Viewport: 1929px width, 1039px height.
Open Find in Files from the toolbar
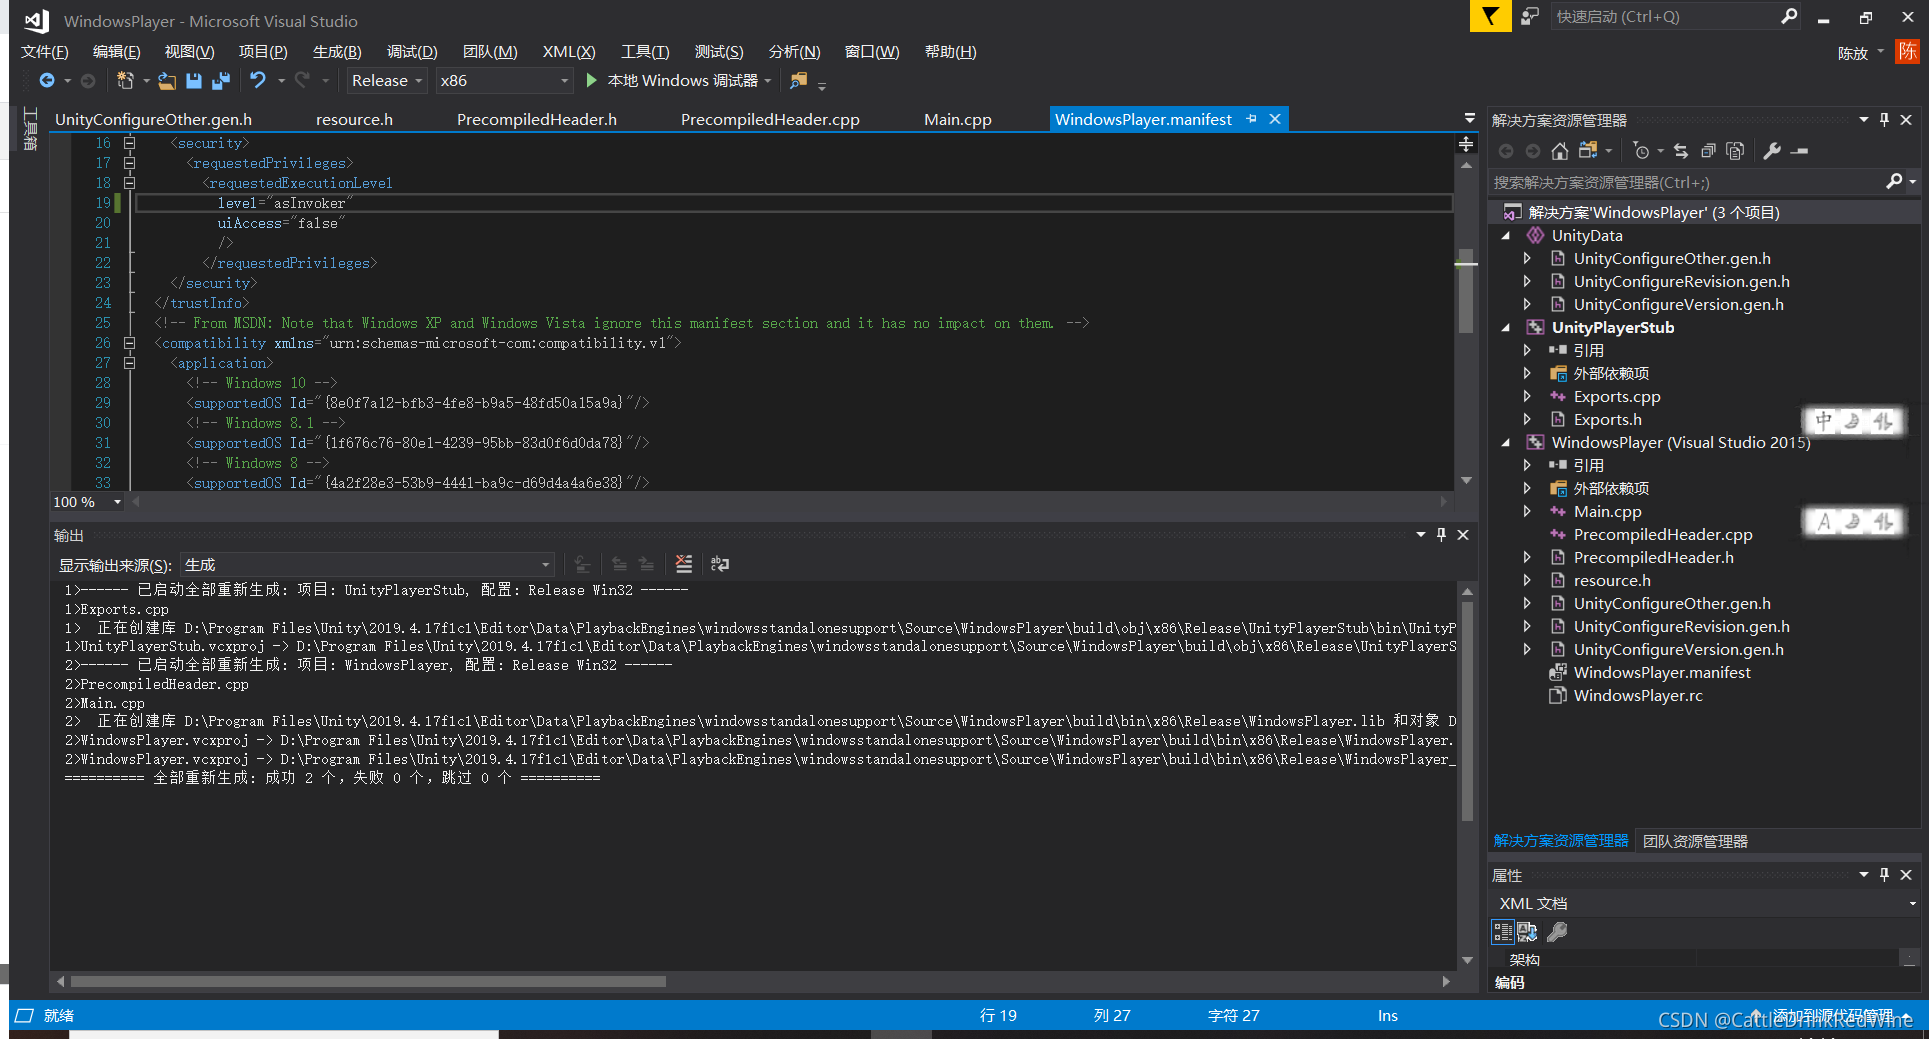798,80
